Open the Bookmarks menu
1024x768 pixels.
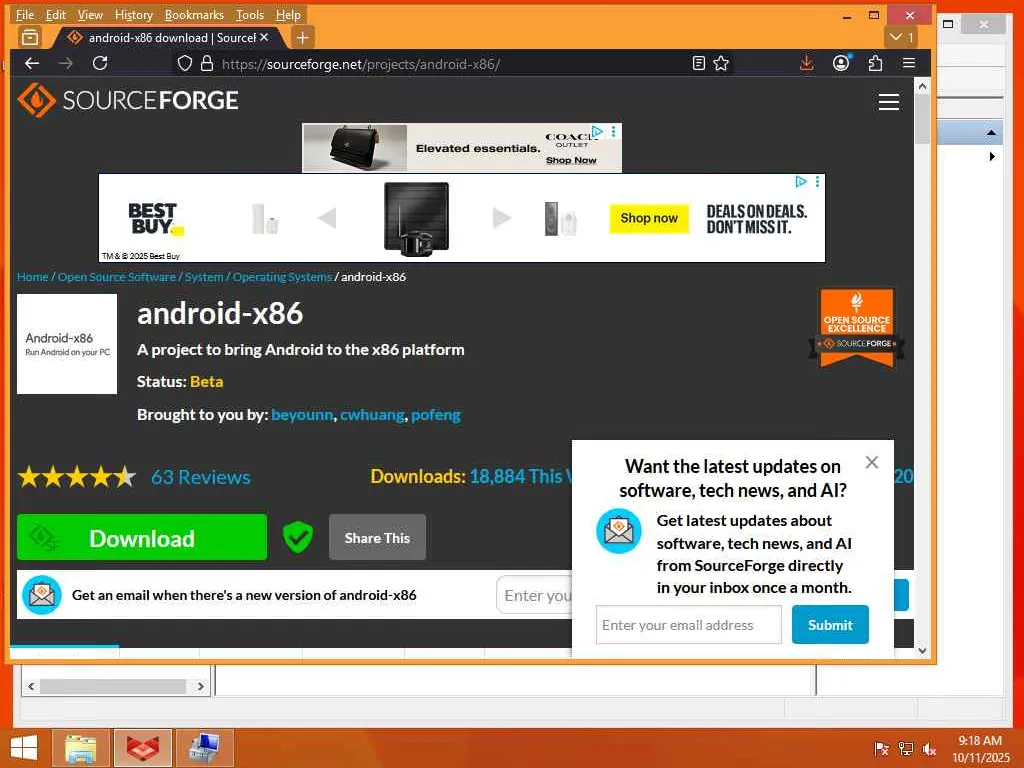coord(194,14)
